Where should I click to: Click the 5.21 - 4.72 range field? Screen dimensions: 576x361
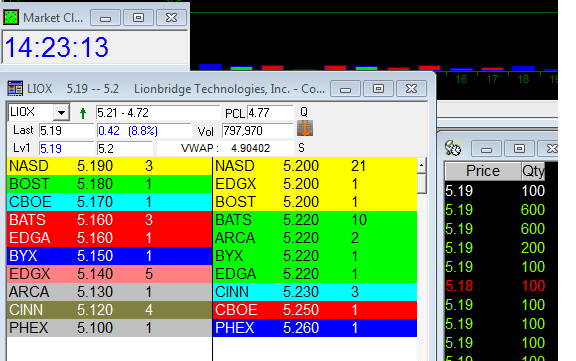pos(158,113)
